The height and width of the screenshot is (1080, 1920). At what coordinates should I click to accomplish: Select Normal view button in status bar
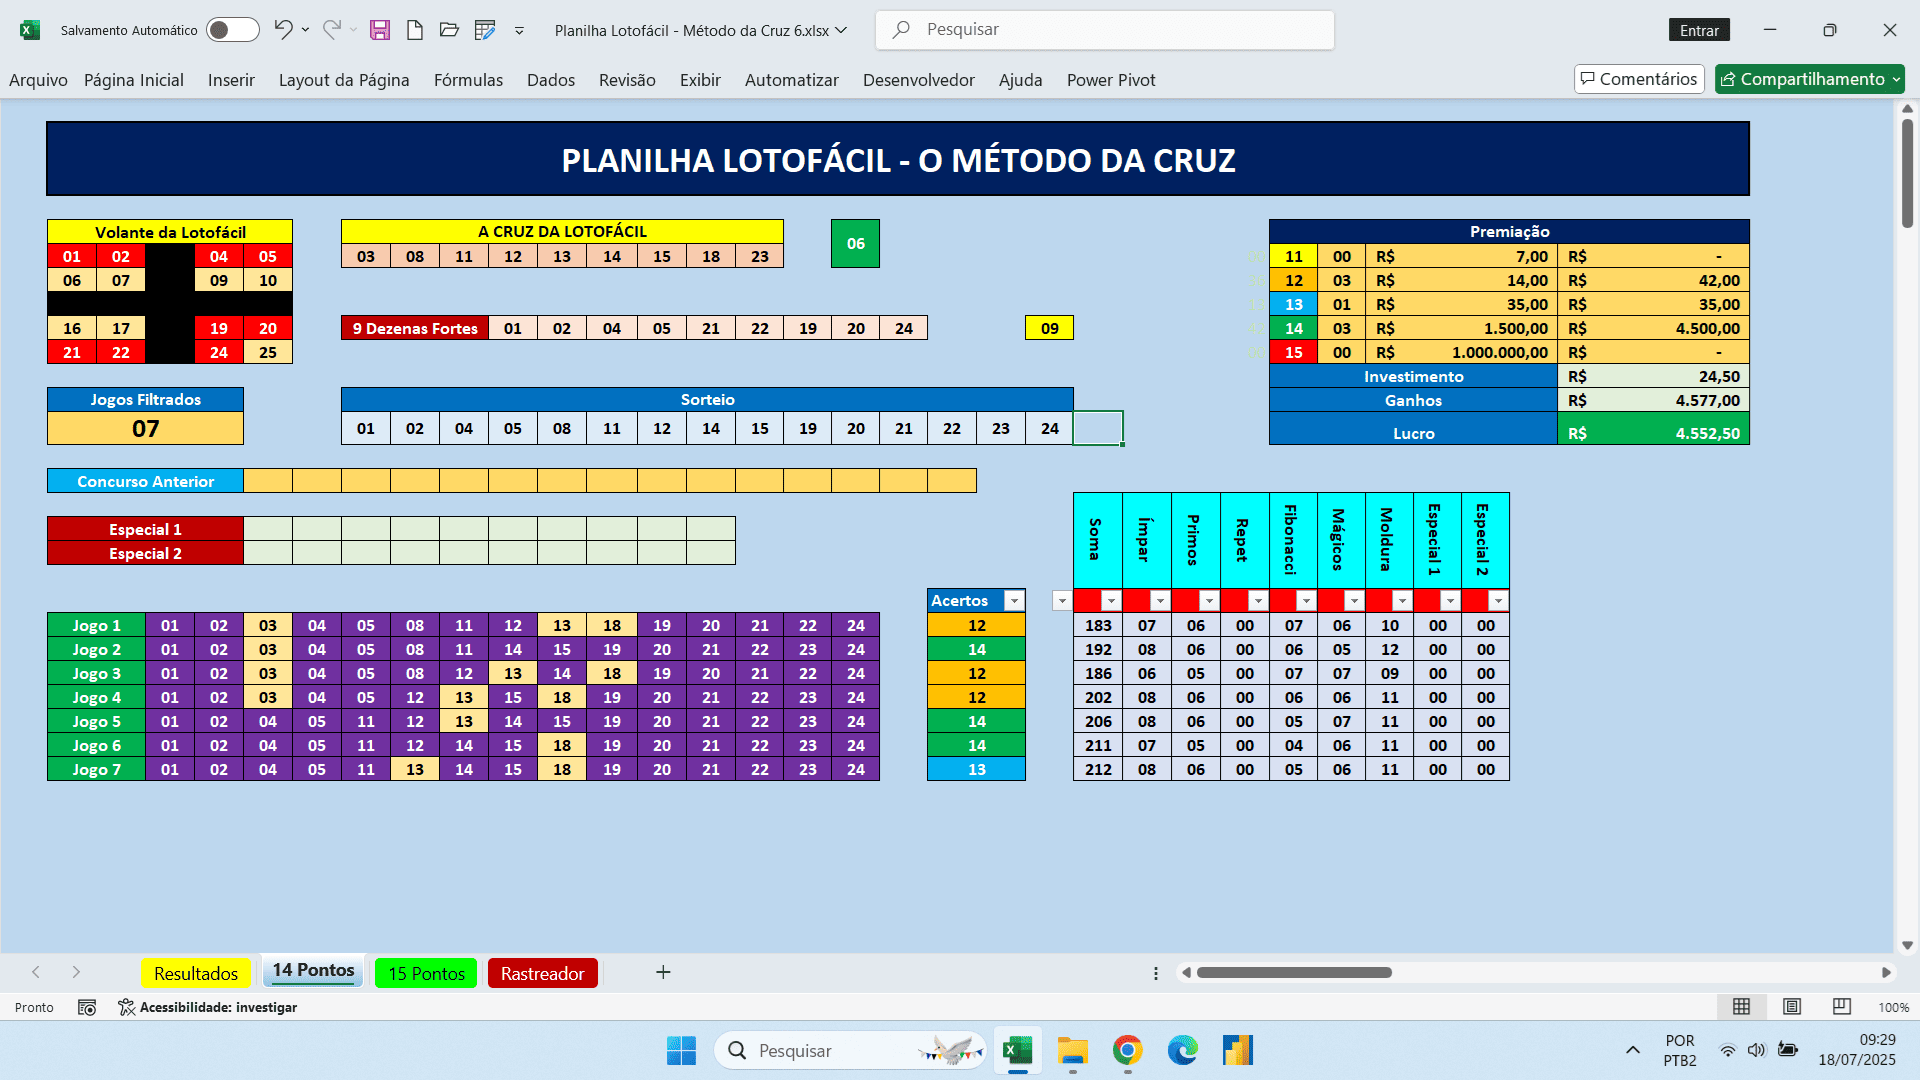pyautogui.click(x=1741, y=1007)
